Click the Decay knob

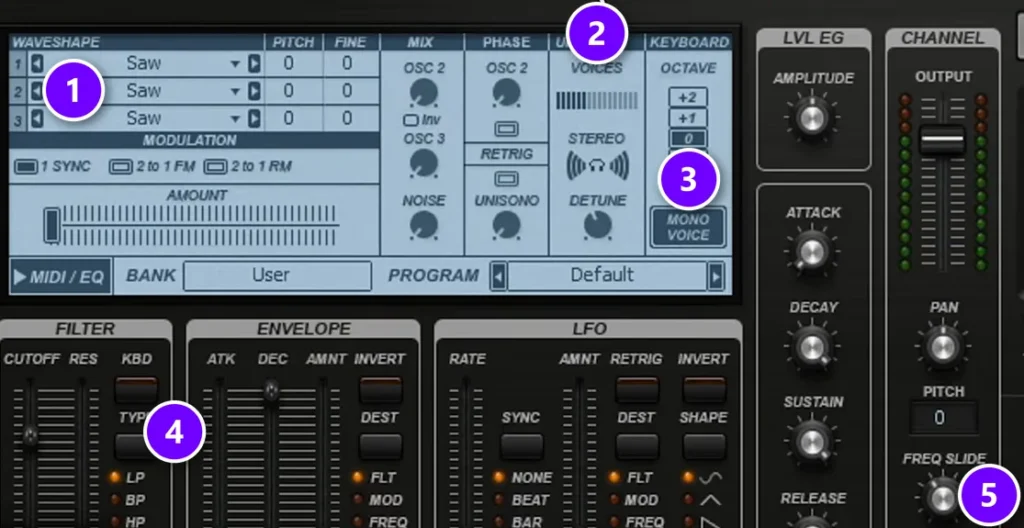(x=812, y=346)
